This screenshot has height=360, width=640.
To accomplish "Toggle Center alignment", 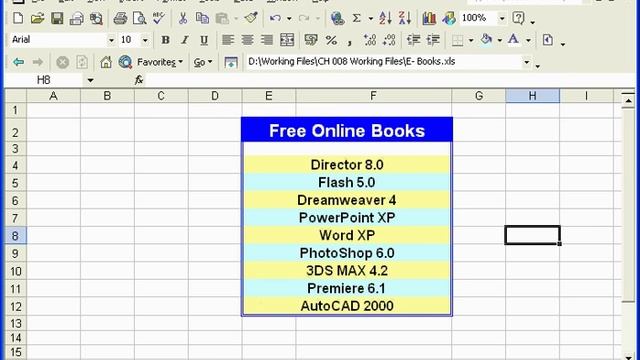I will (247, 40).
